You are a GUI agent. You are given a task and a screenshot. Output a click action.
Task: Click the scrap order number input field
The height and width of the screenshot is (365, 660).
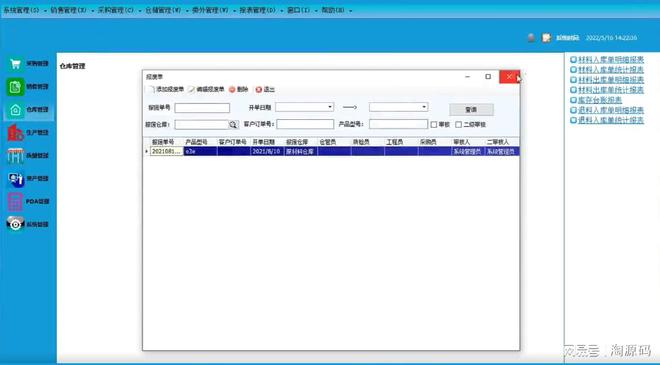[x=202, y=108]
